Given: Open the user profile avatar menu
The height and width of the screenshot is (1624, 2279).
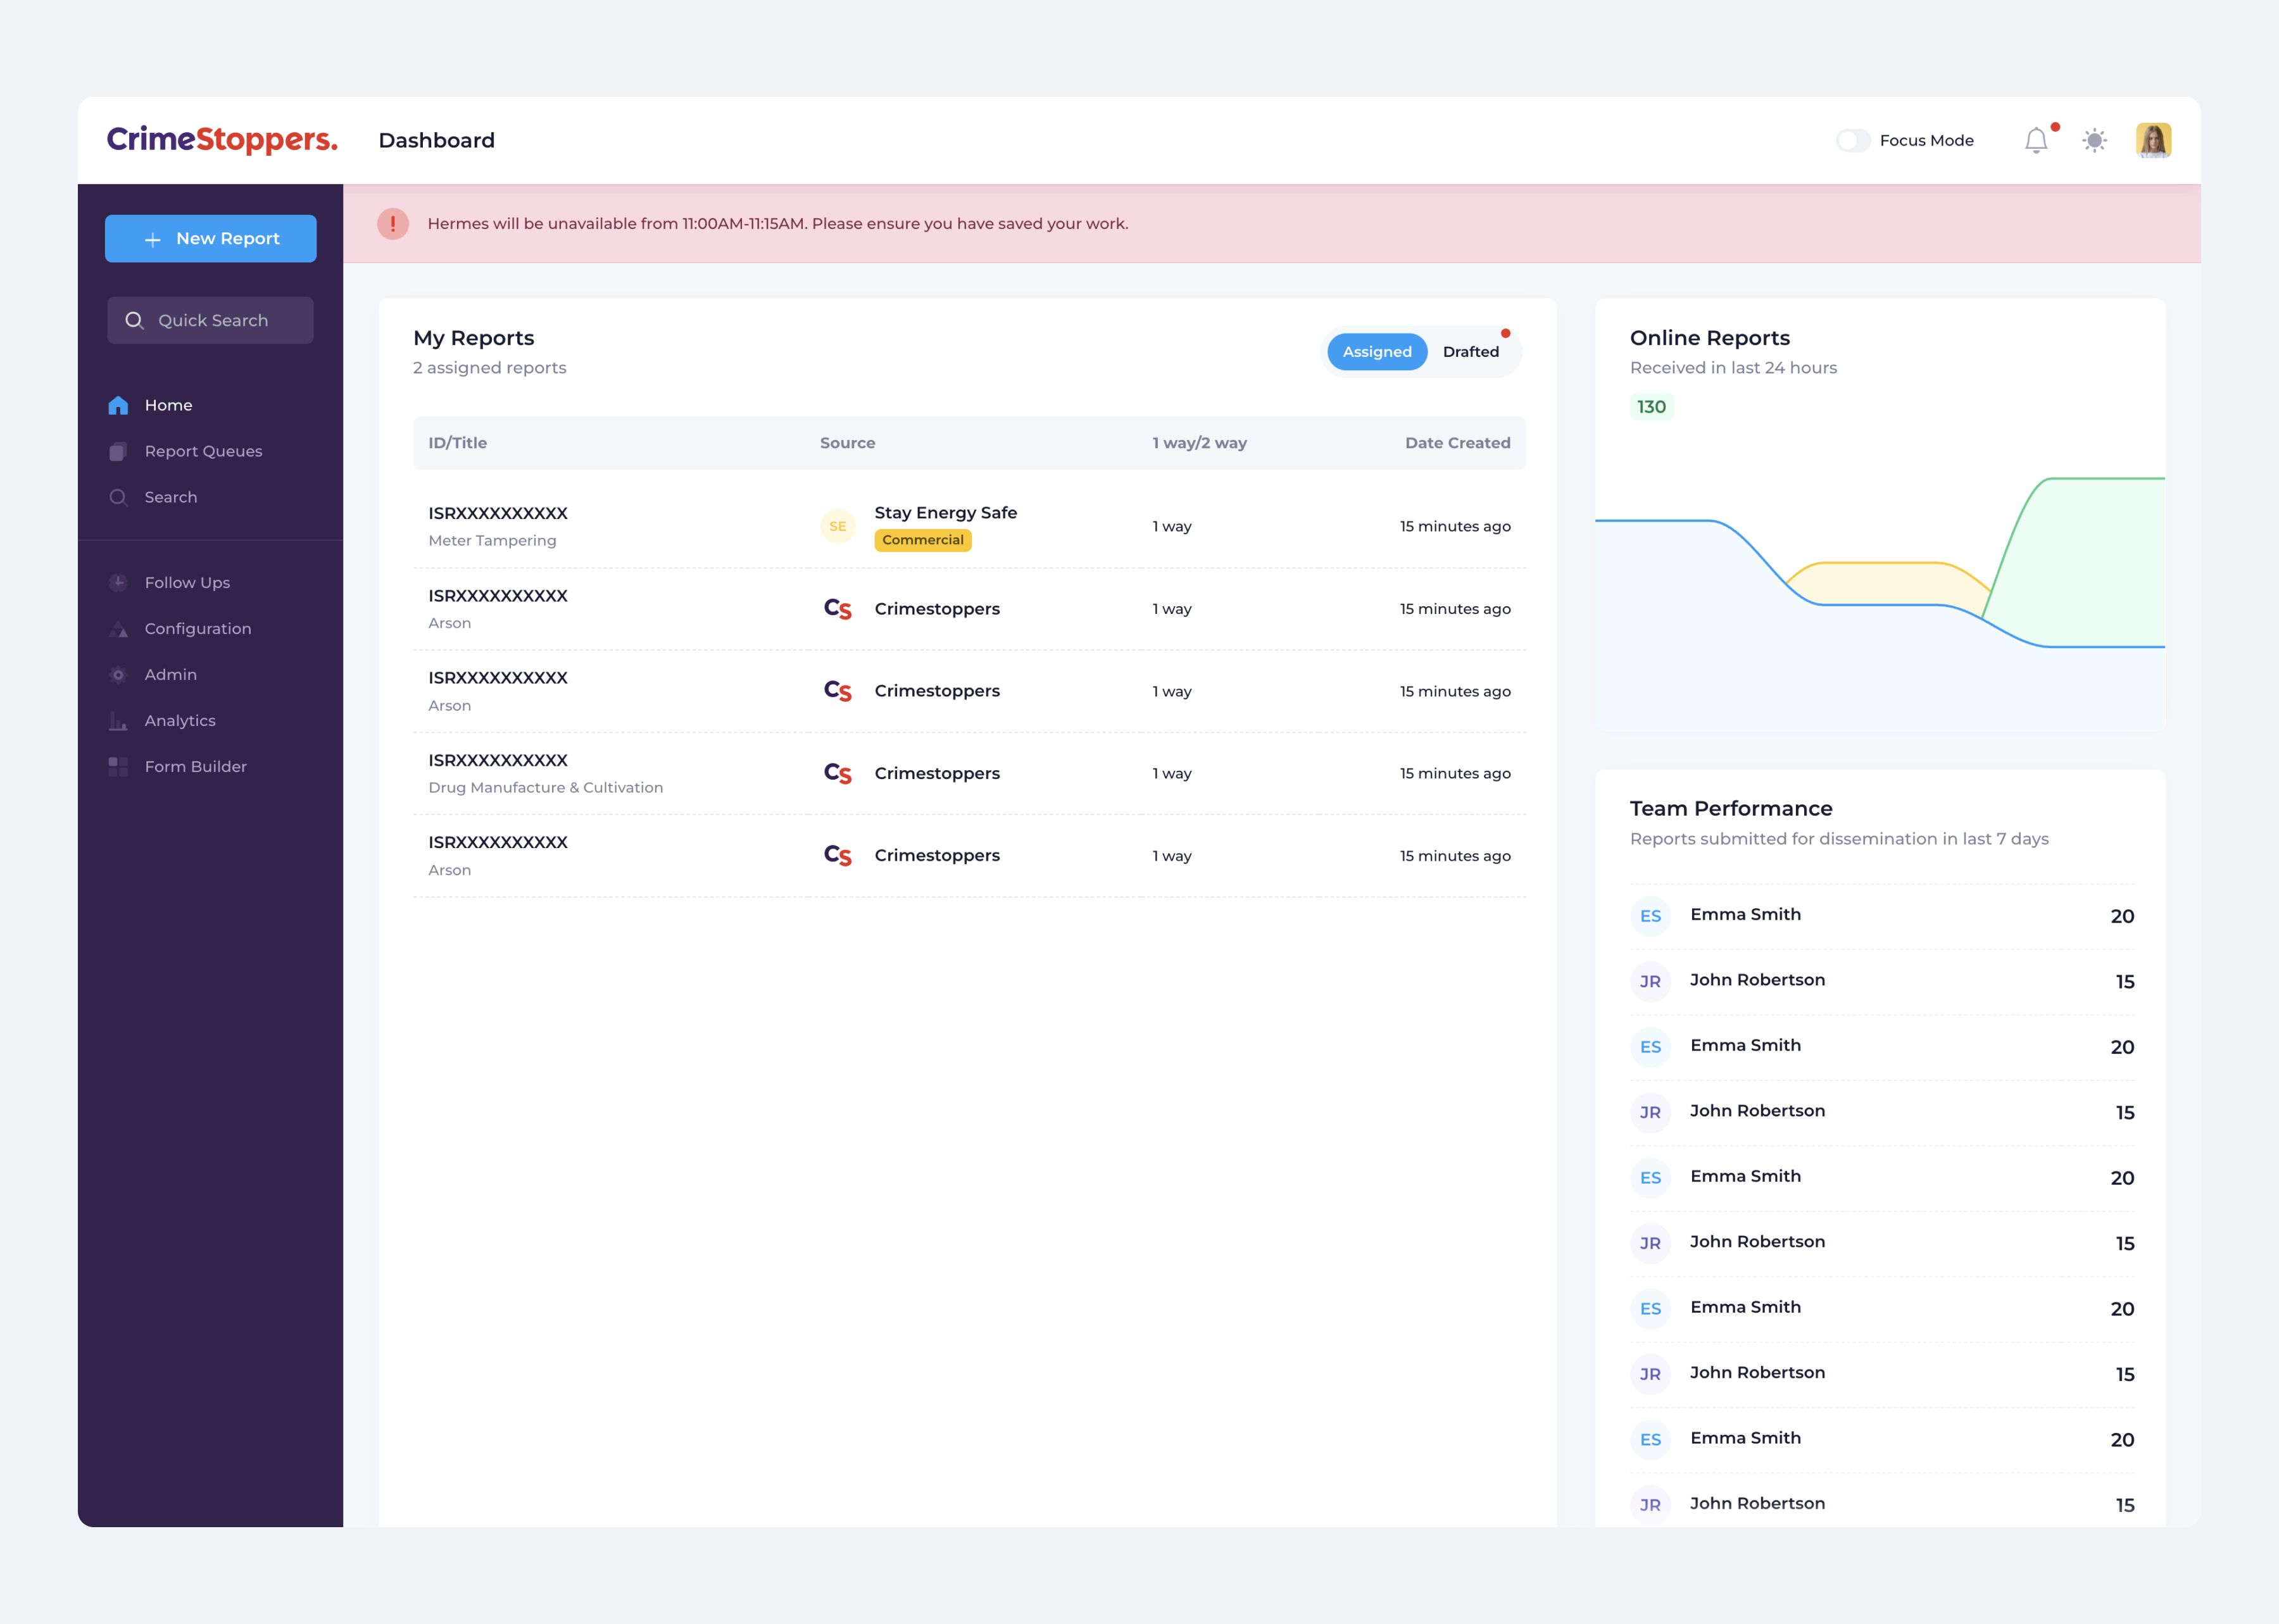Looking at the screenshot, I should pos(2153,140).
